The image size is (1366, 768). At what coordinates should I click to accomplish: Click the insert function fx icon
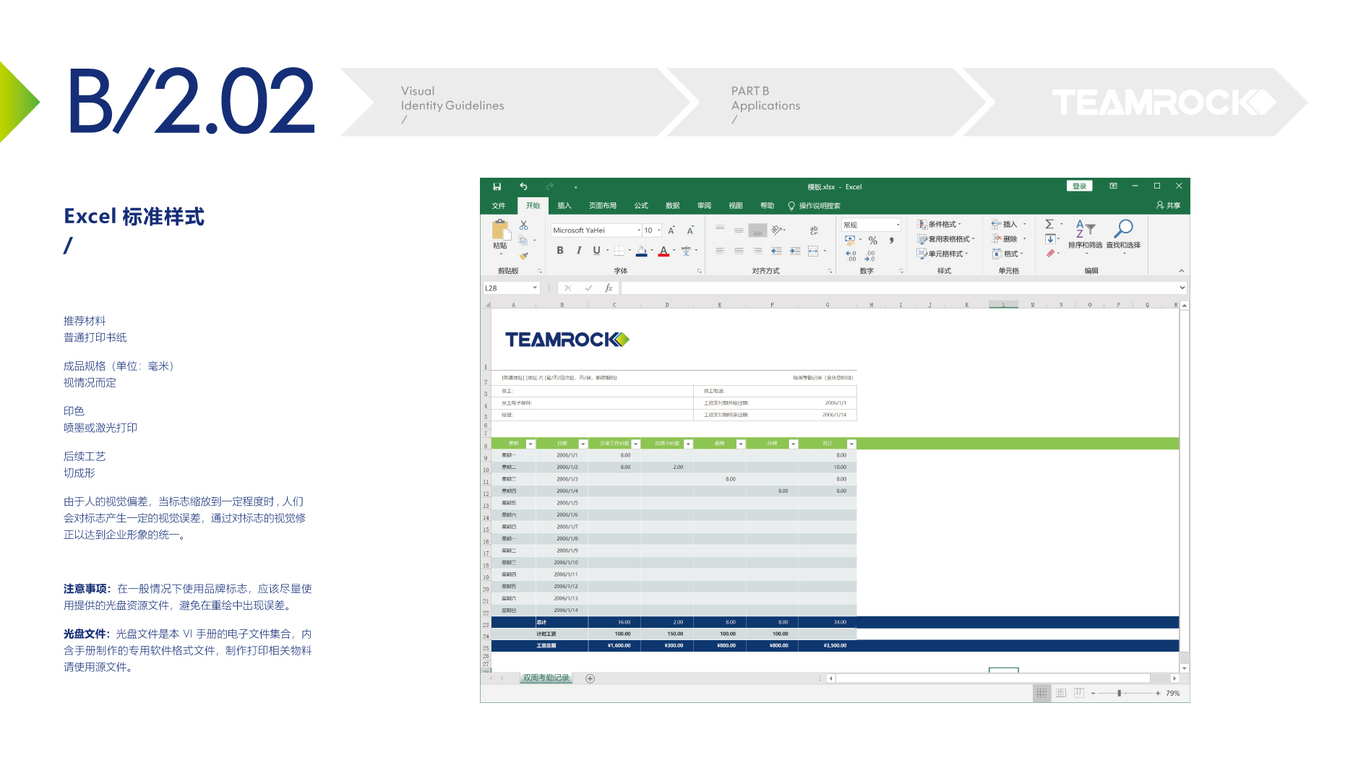coord(608,288)
